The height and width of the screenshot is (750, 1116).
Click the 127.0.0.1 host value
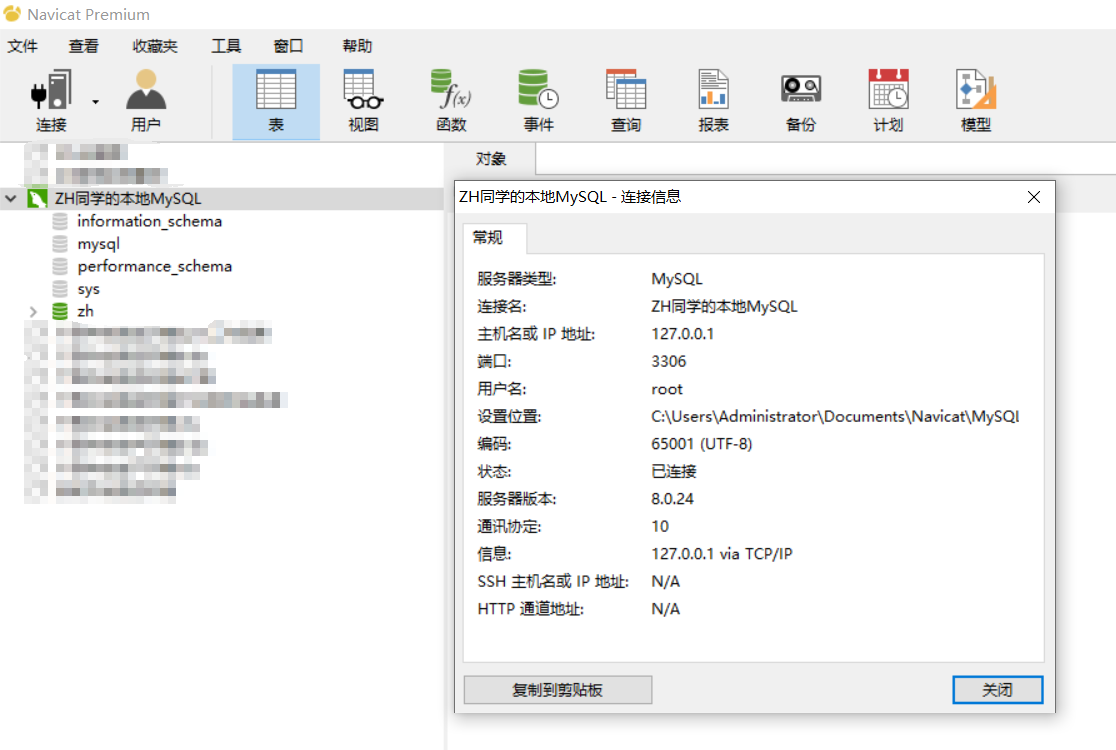pos(683,334)
